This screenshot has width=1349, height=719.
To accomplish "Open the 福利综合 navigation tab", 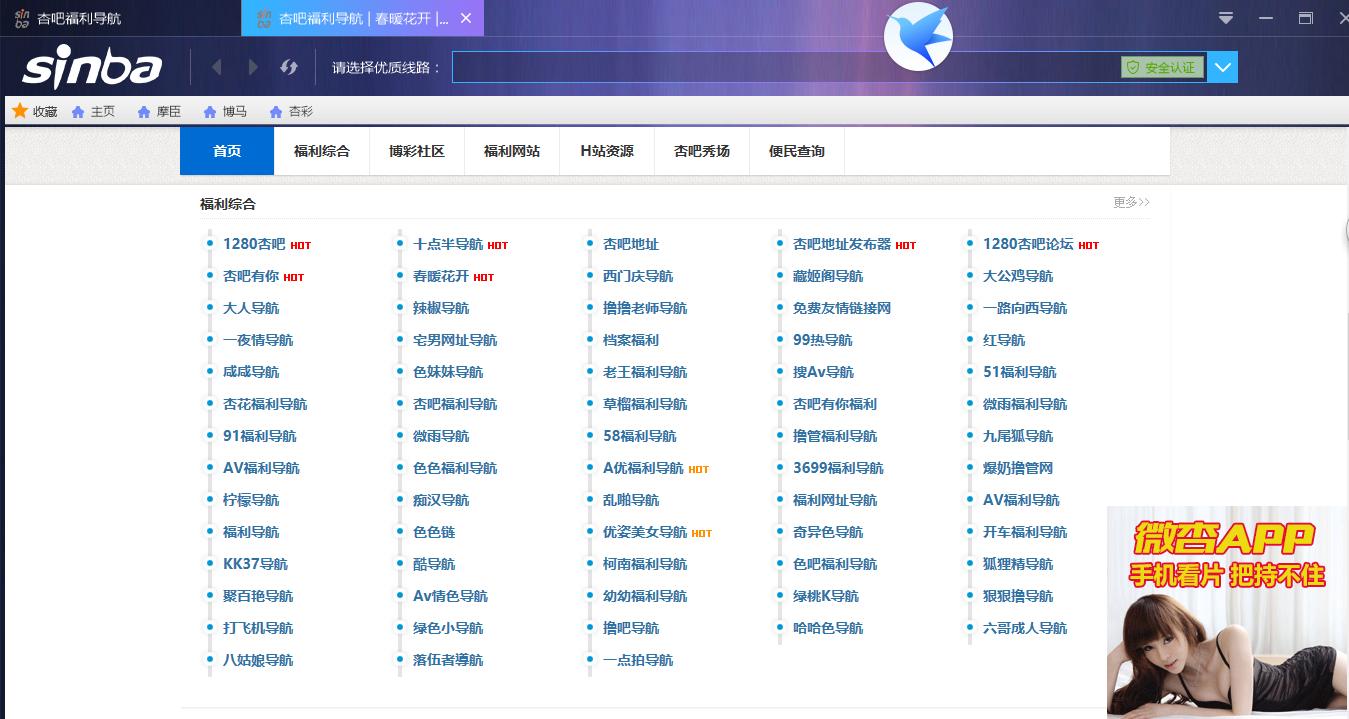I will [x=322, y=151].
